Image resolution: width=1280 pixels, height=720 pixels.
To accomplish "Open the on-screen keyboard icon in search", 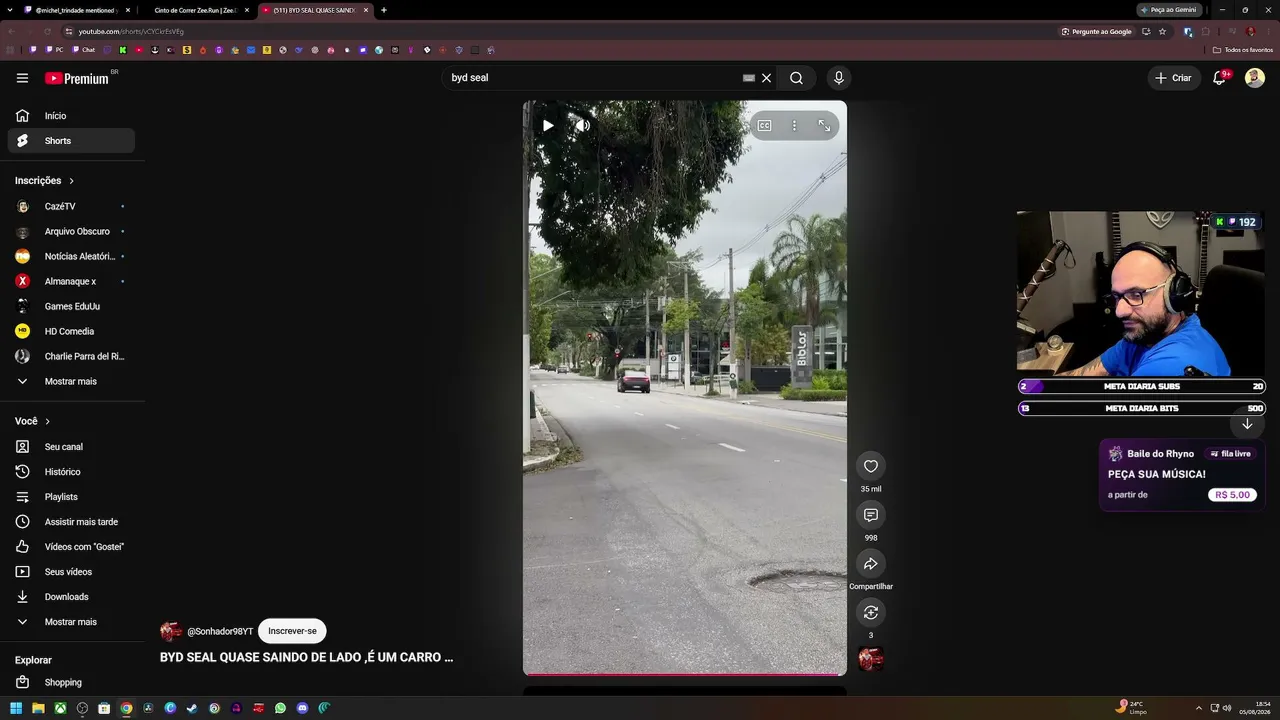I will (748, 78).
